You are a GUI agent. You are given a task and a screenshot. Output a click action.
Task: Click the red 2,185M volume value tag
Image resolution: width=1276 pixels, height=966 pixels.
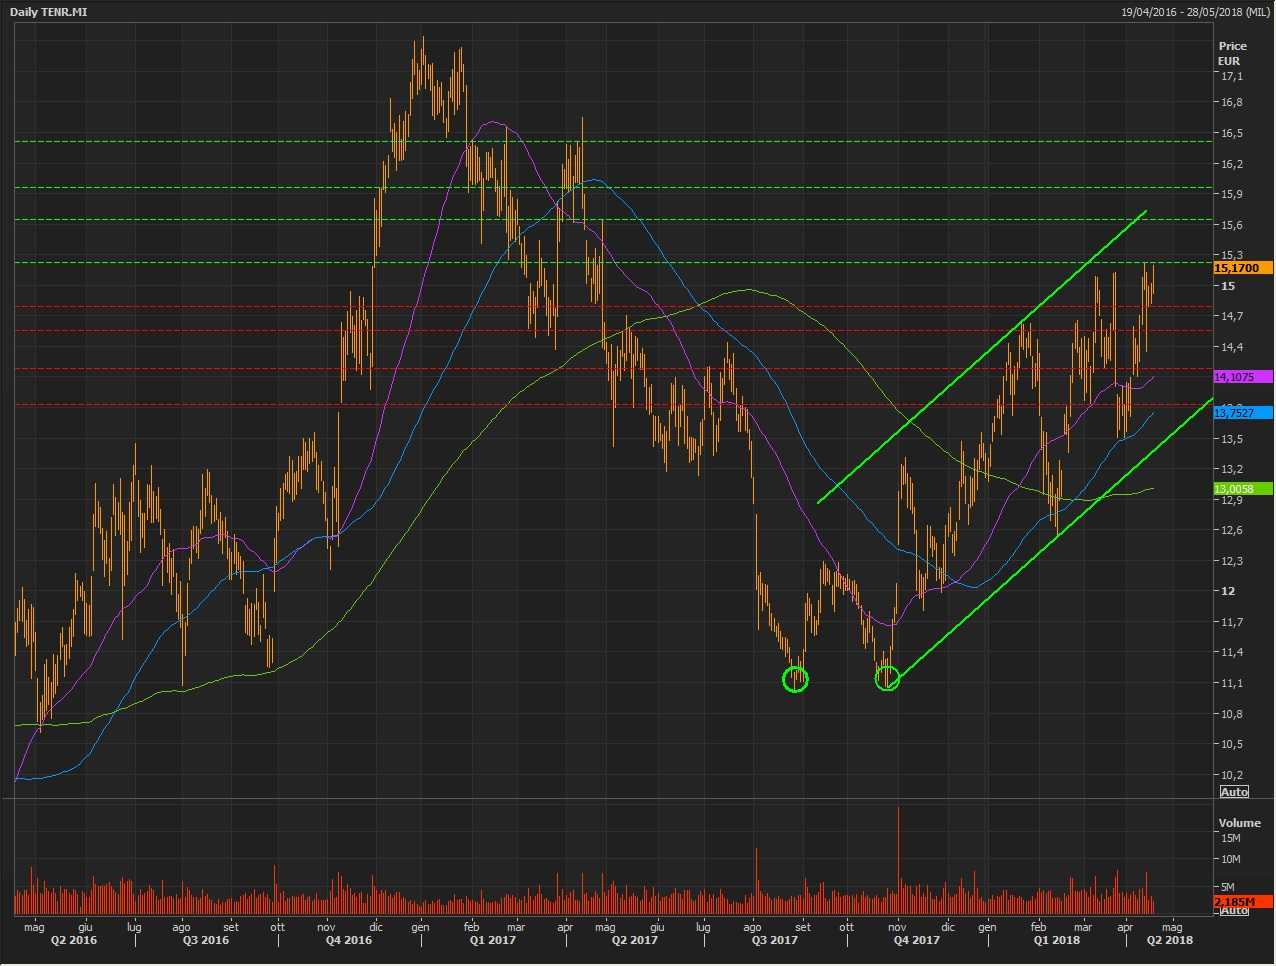click(1242, 902)
